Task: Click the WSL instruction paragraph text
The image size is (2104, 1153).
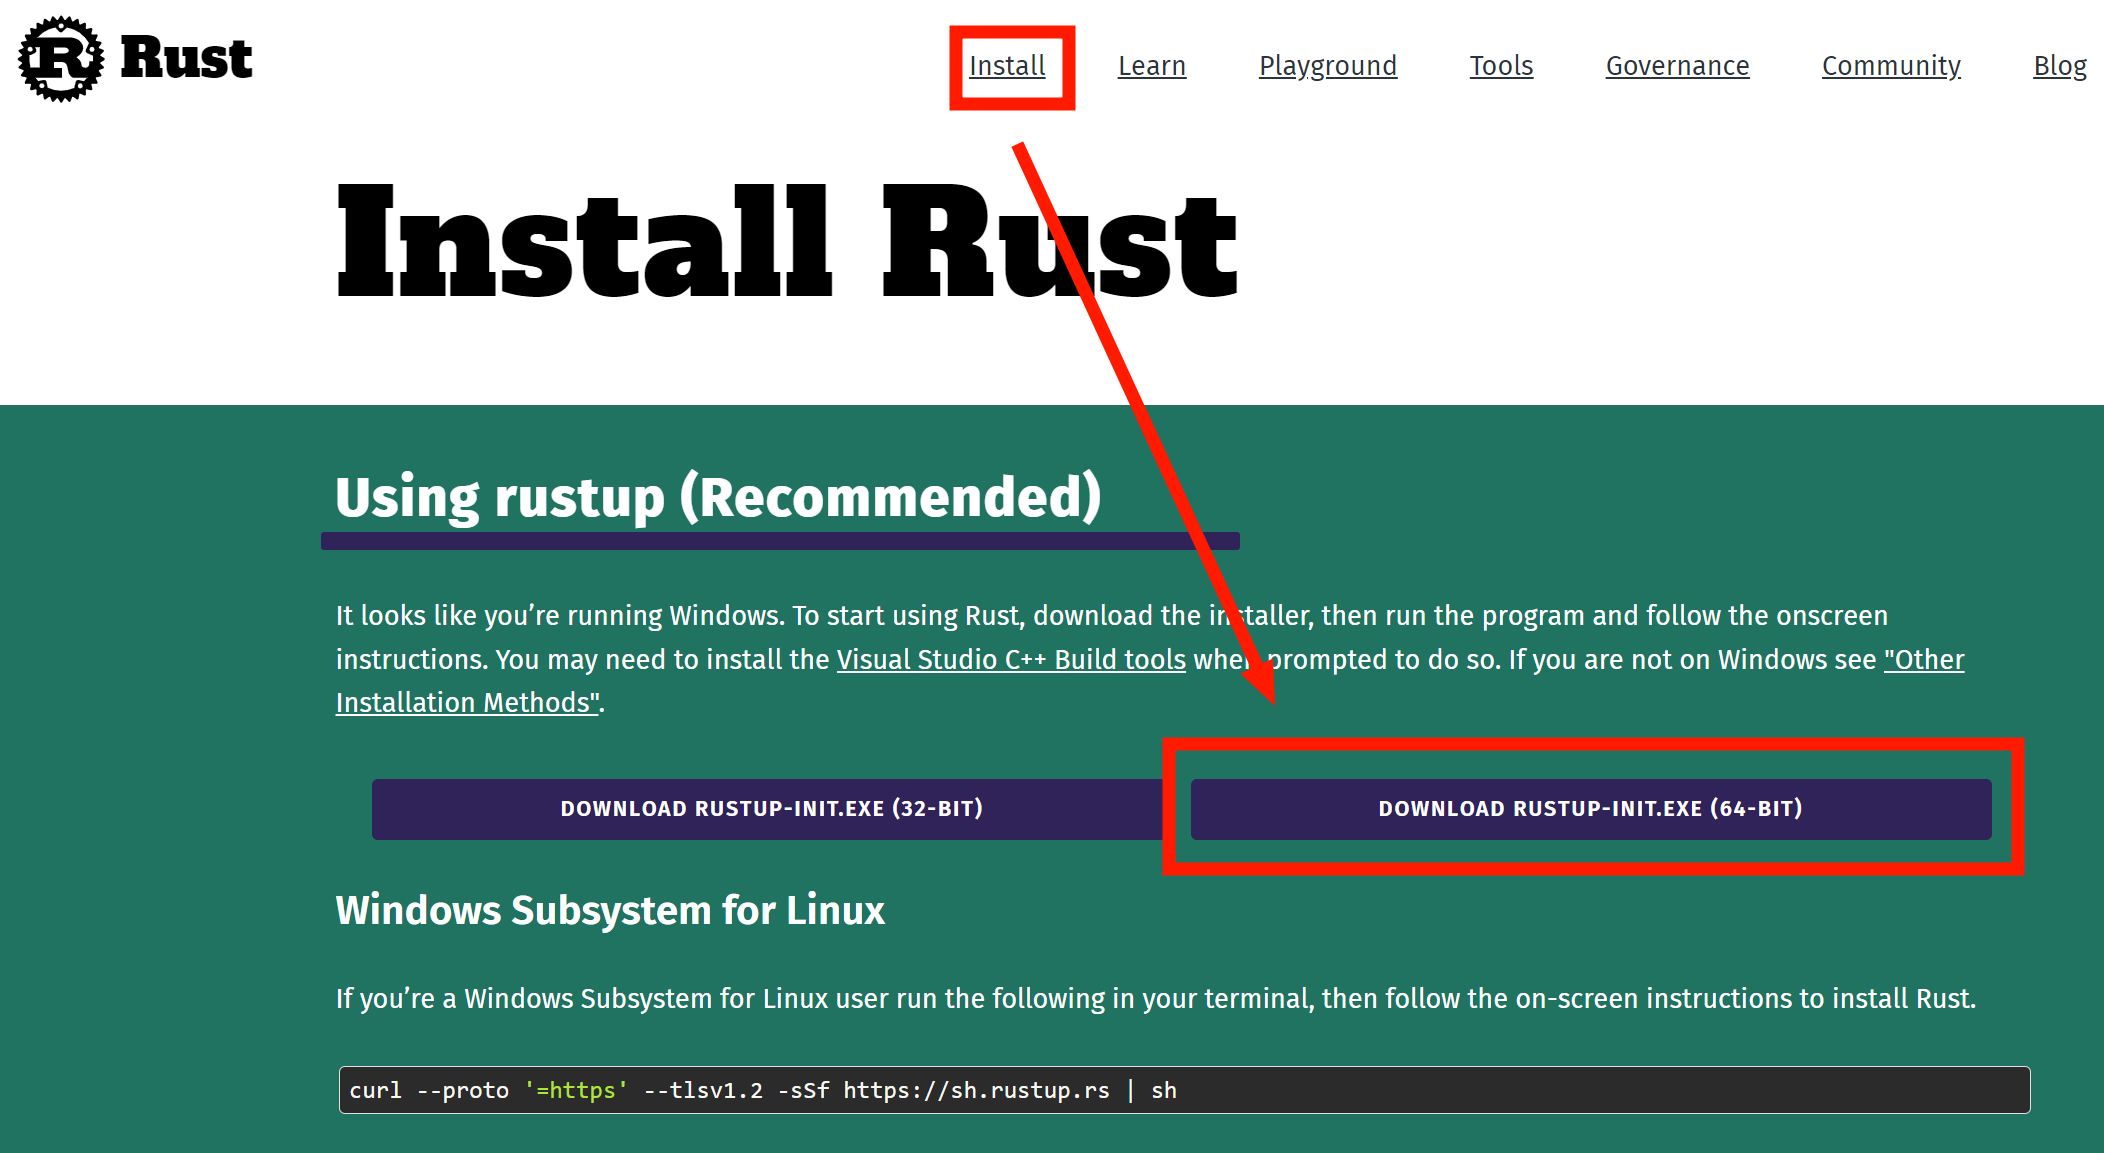Action: [1155, 999]
